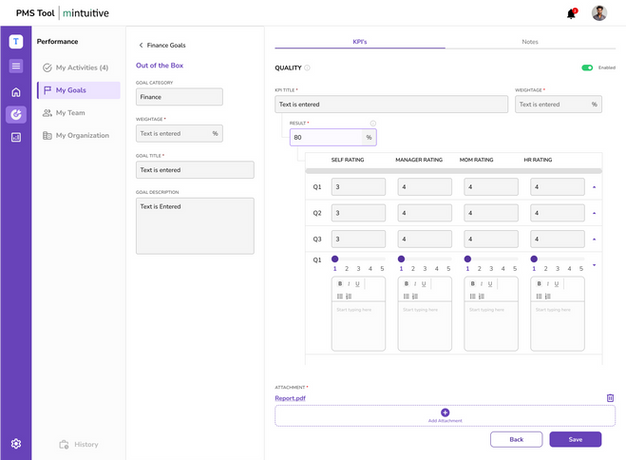Open the notifications bell
Screen dimensions: 626x460
tap(571, 14)
